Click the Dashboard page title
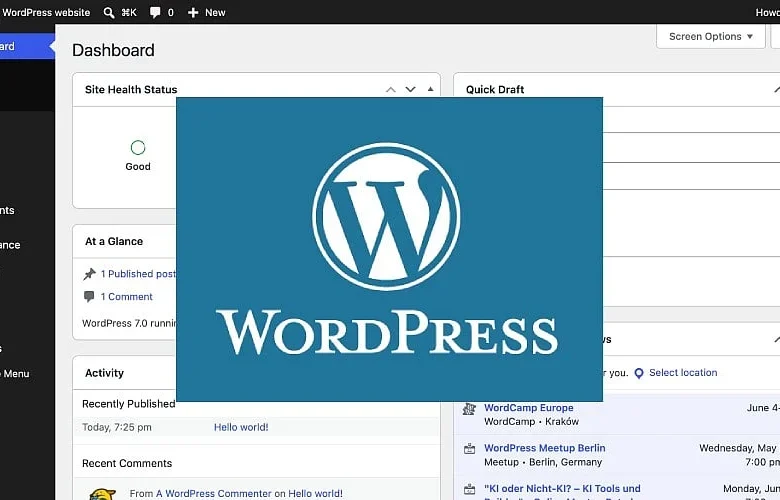The height and width of the screenshot is (500, 780). click(113, 50)
